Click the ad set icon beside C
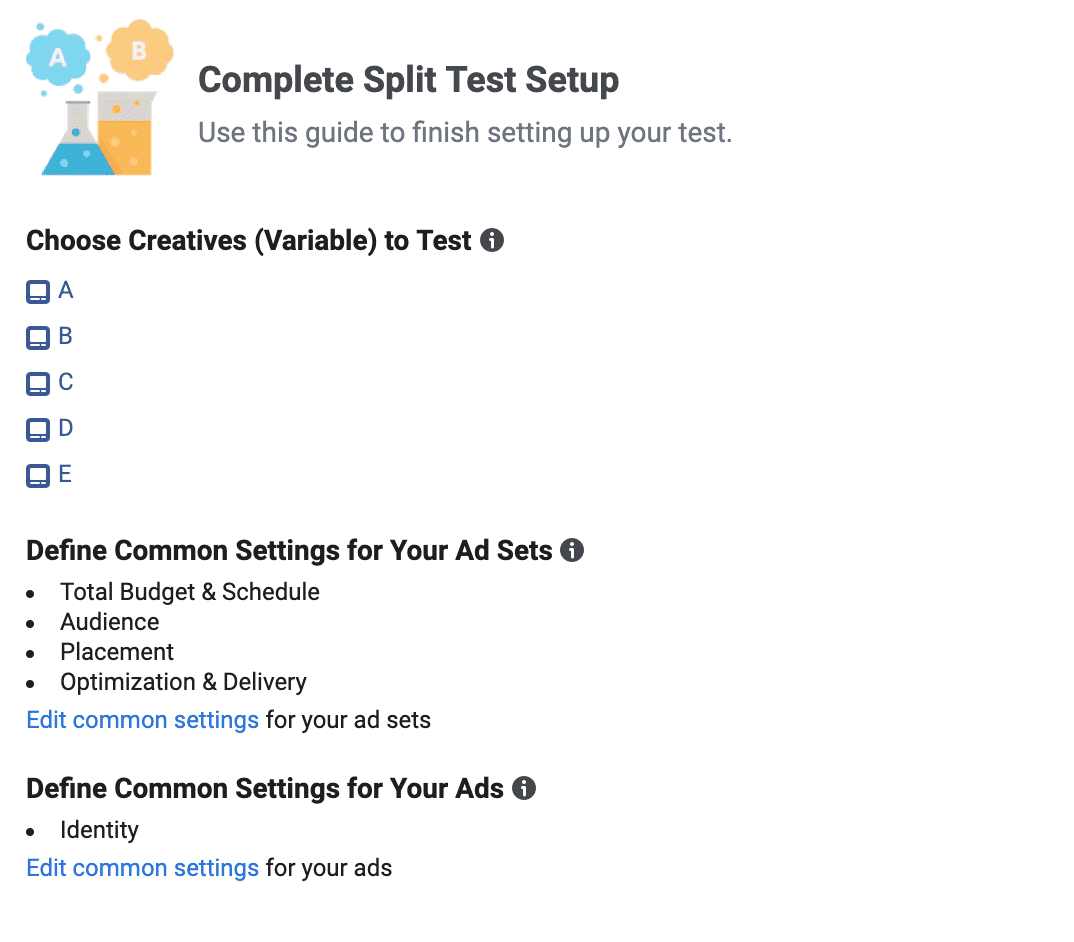This screenshot has width=1074, height=942. [38, 384]
